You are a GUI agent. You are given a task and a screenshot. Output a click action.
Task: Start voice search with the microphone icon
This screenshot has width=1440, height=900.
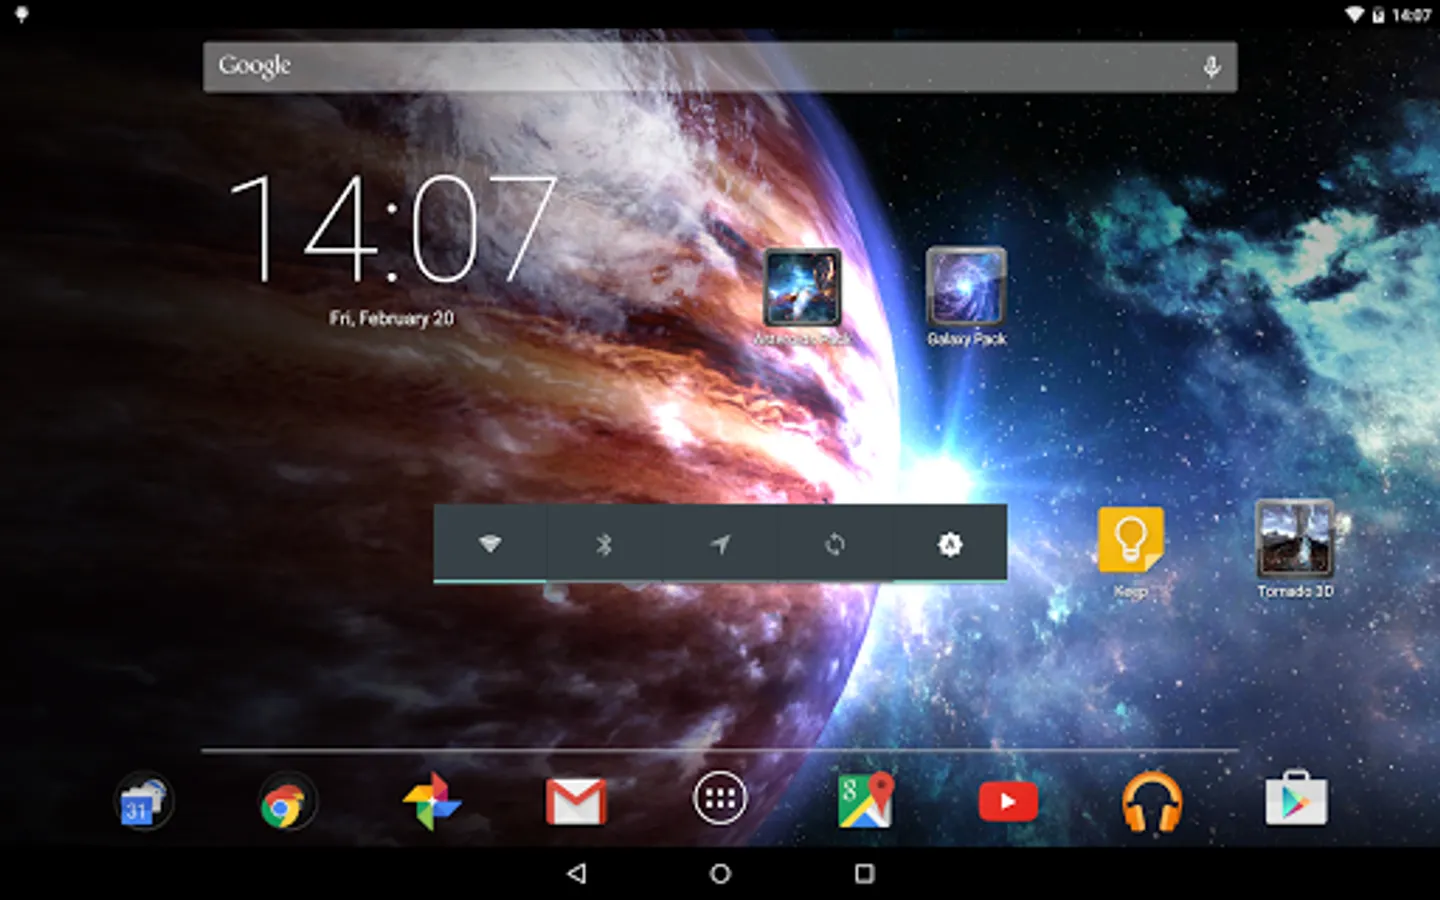(x=1211, y=67)
